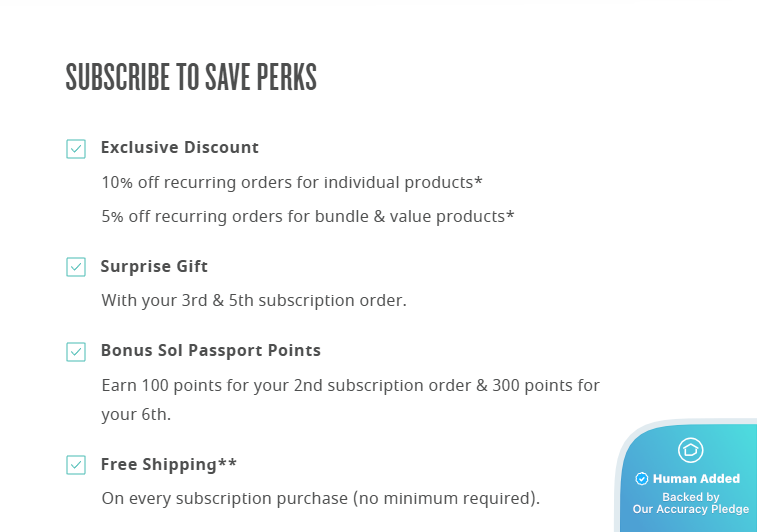Select the Free Shipping** perk title
Screen dimensions: 757x532
(169, 465)
